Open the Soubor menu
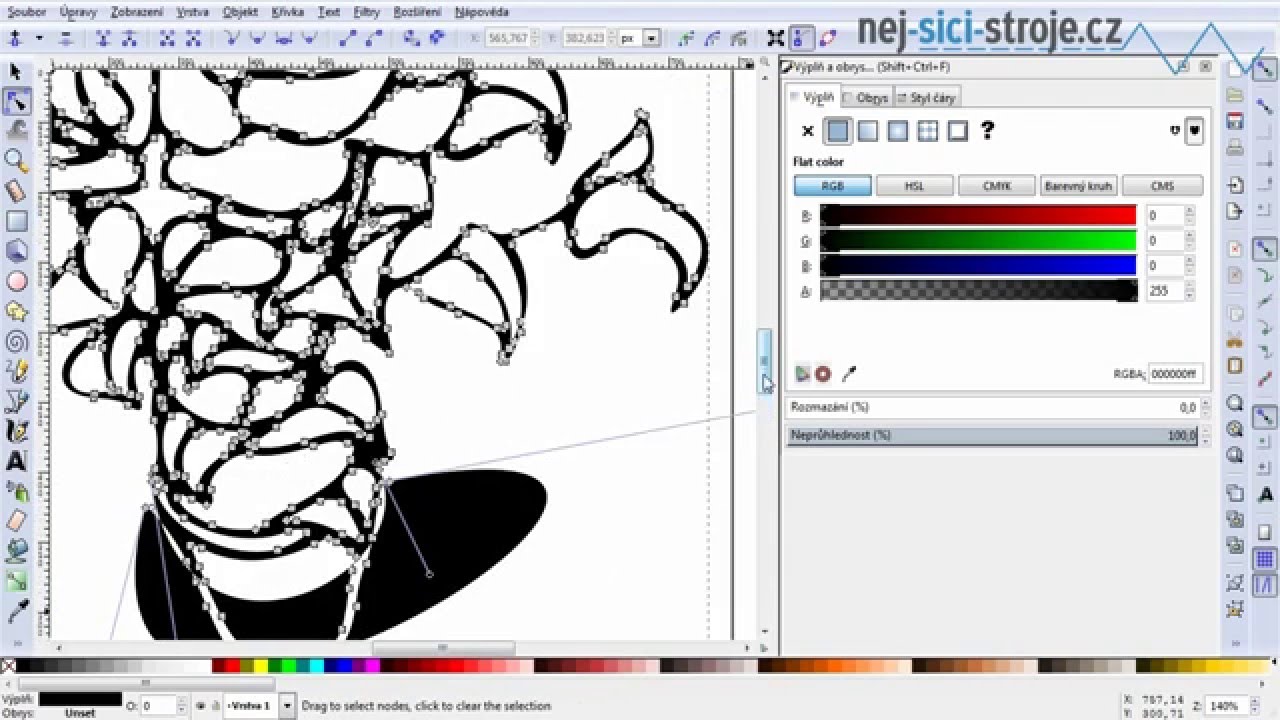Image resolution: width=1280 pixels, height=720 pixels. click(x=27, y=12)
